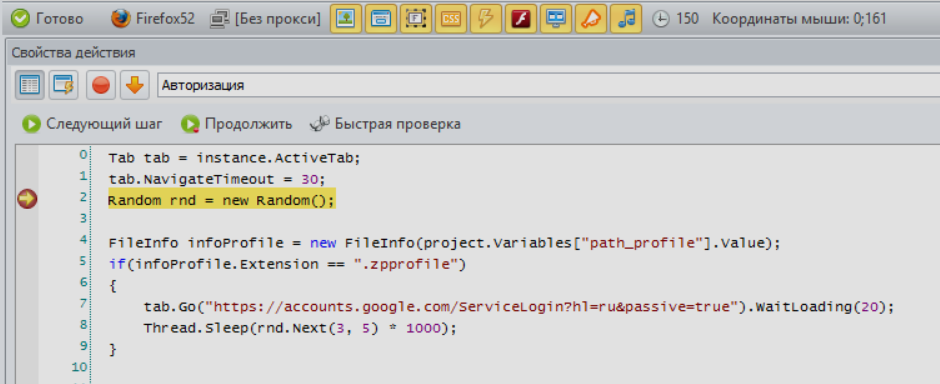Click the tab.Go accounts.google.com URL string
The image size is (940, 384).
coord(471,307)
